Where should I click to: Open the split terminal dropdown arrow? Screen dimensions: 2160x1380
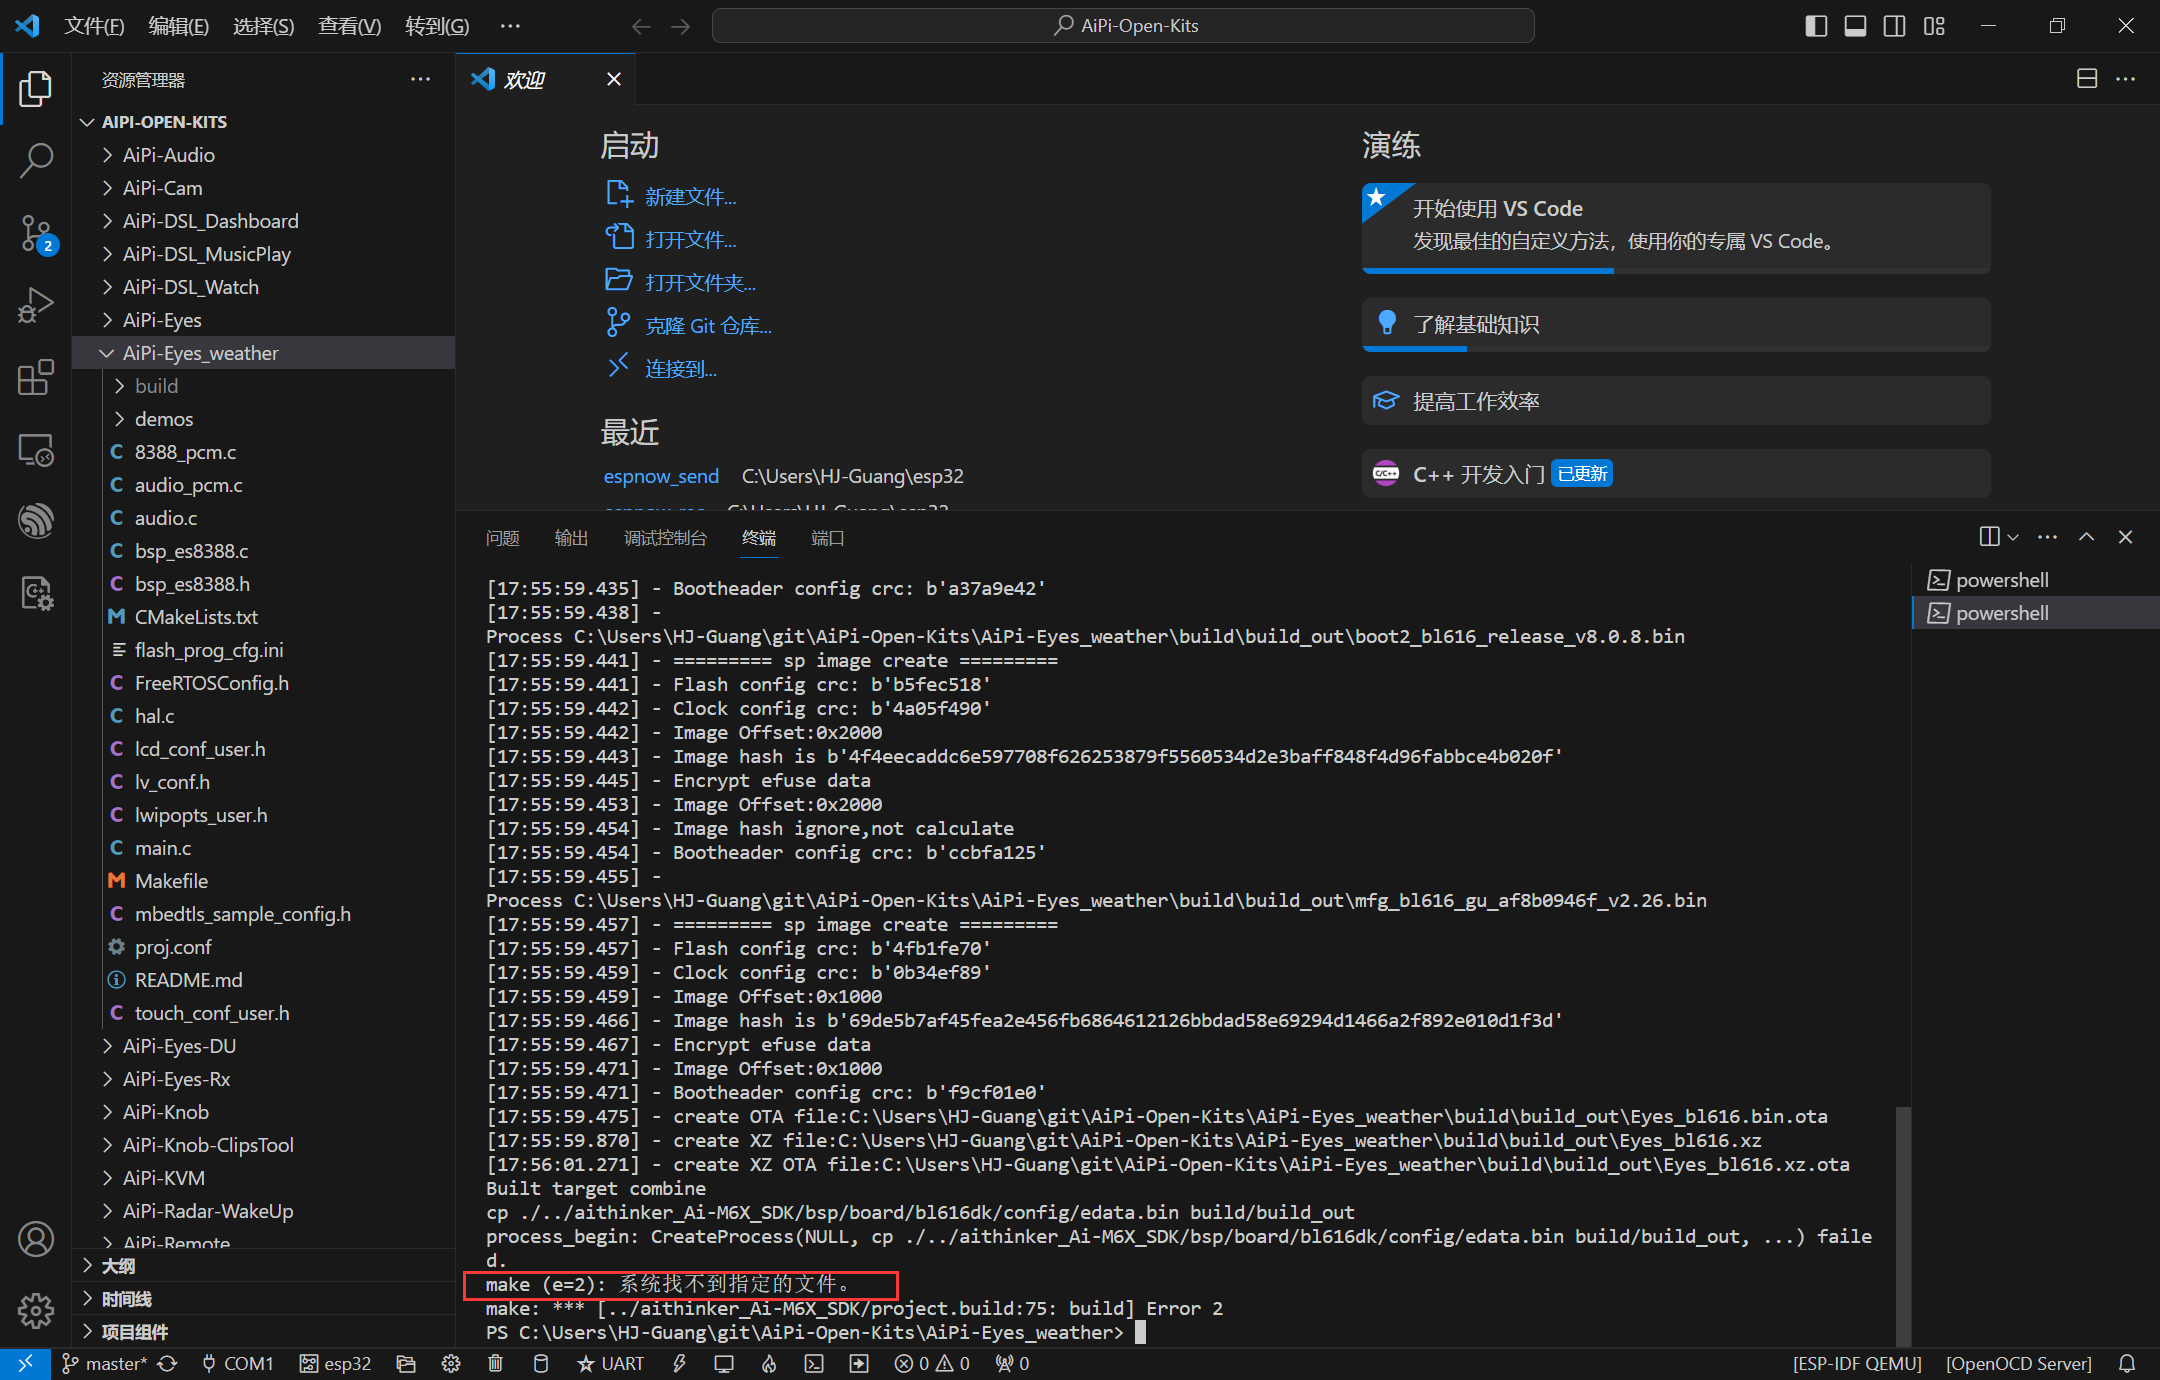pos(2013,537)
